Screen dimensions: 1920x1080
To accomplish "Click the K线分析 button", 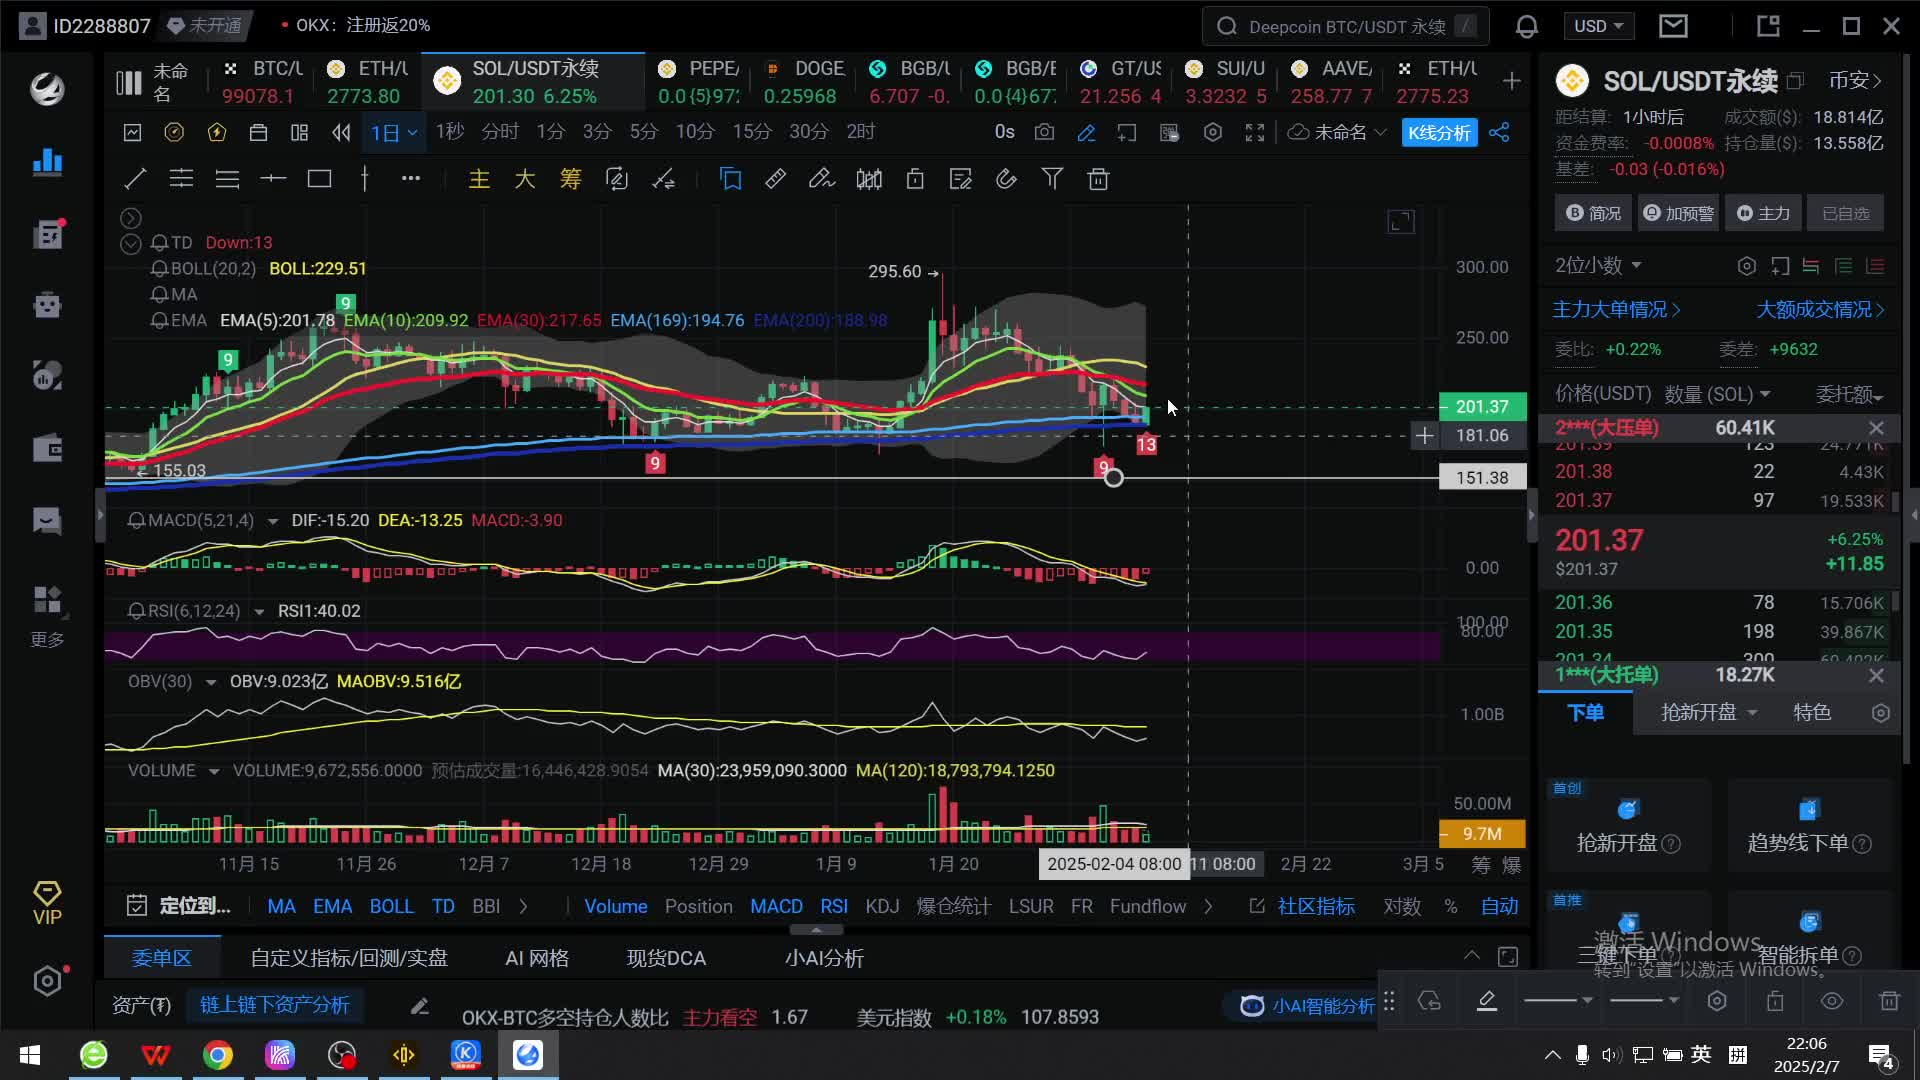I will click(x=1439, y=132).
